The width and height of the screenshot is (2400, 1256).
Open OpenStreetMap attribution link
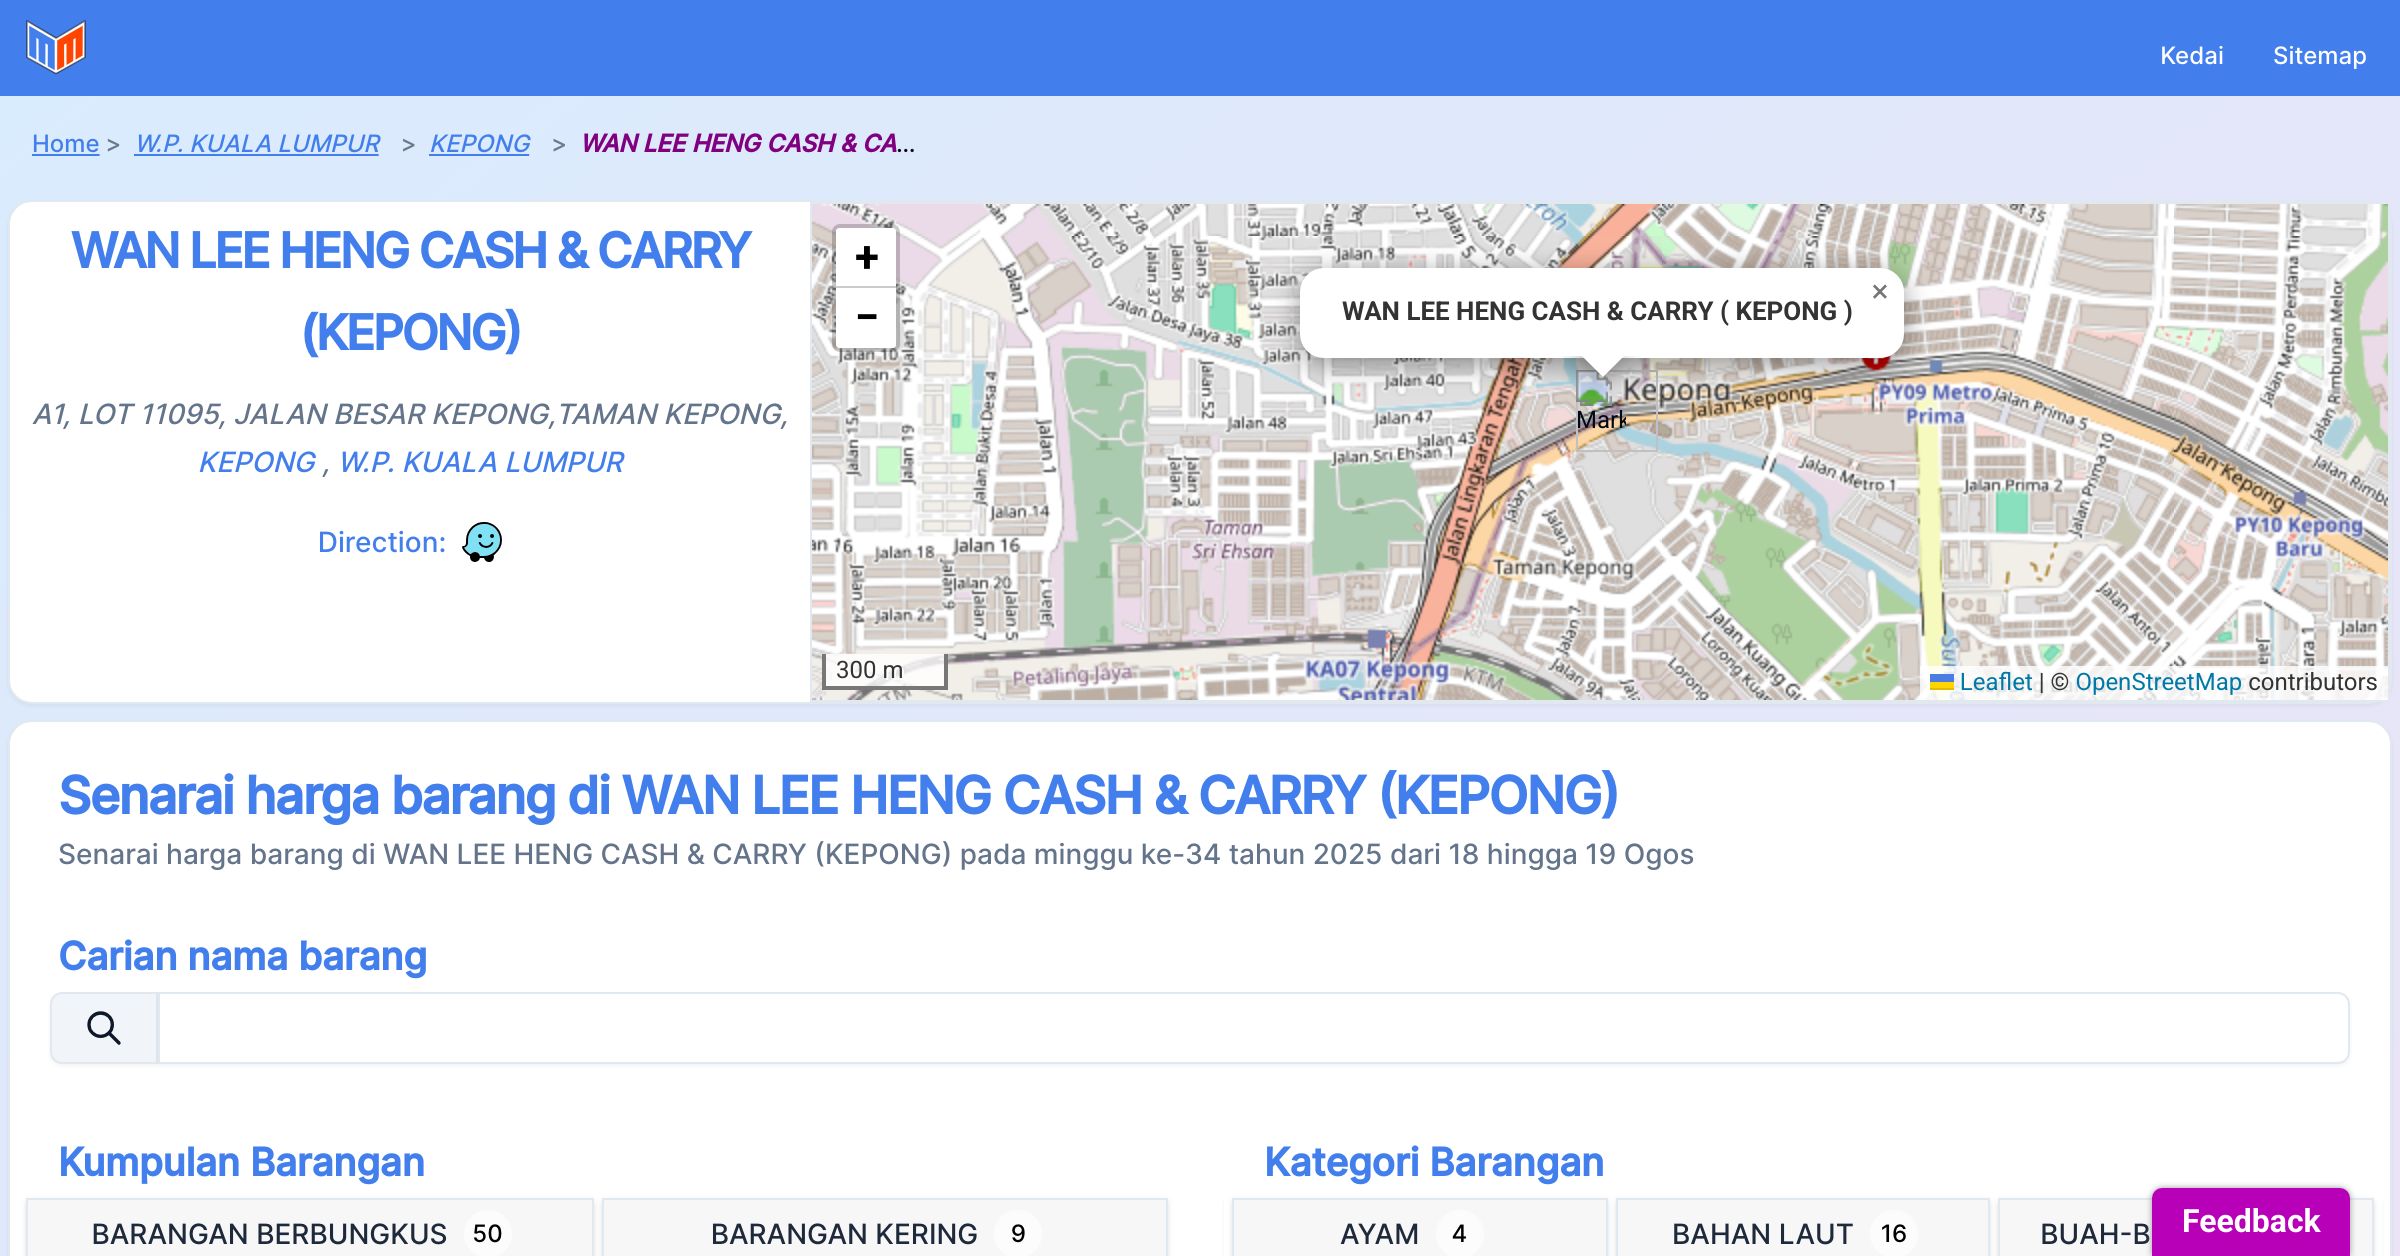2158,682
